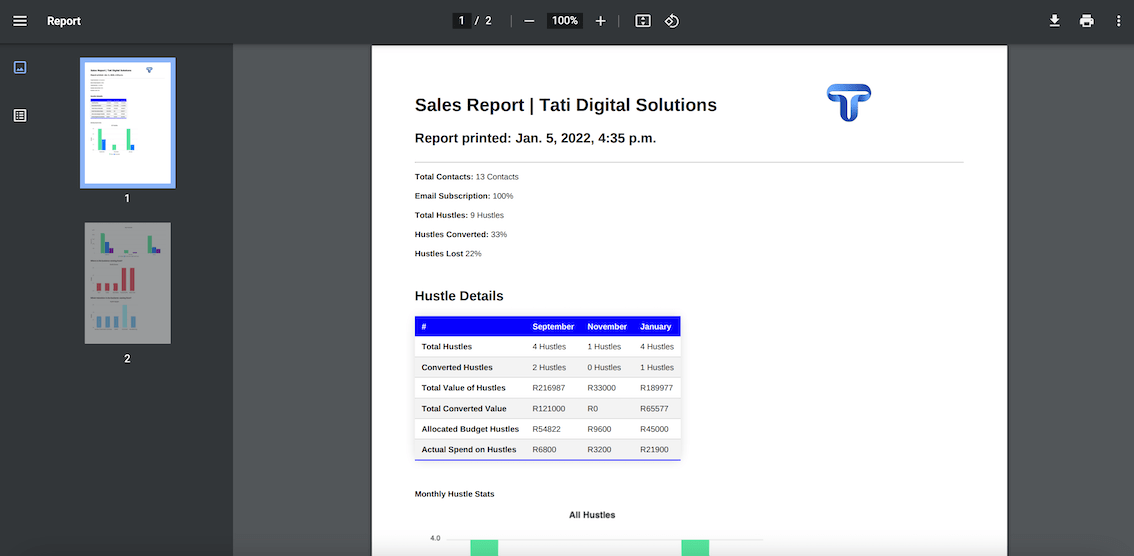Click the Tati Digital Solutions logo
Image resolution: width=1134 pixels, height=556 pixels.
pyautogui.click(x=848, y=102)
